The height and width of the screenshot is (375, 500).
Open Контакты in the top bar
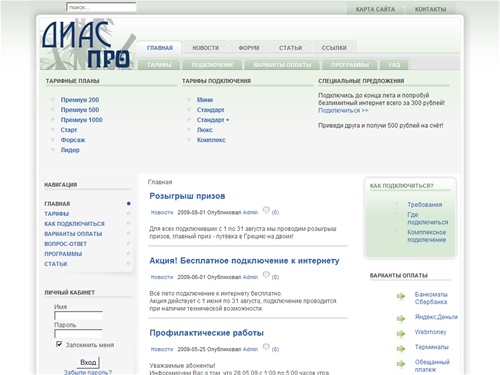[430, 9]
